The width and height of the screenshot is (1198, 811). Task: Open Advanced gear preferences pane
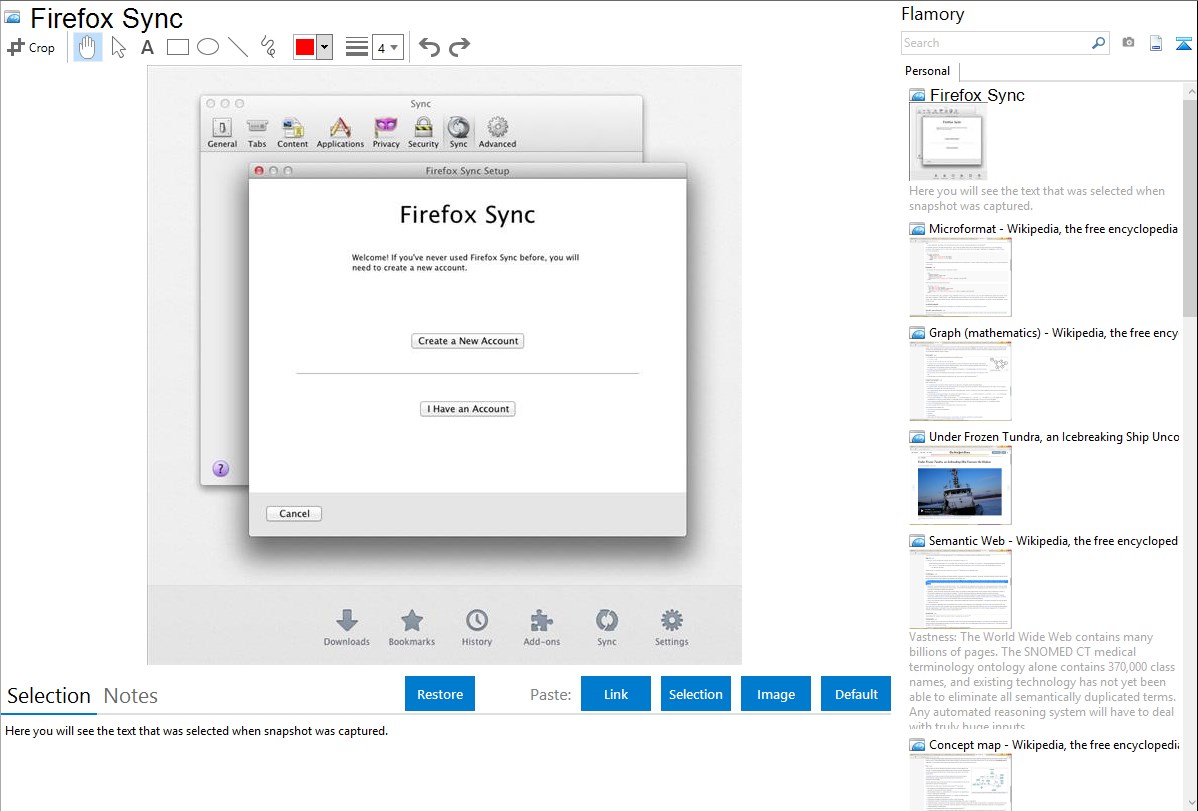click(497, 132)
